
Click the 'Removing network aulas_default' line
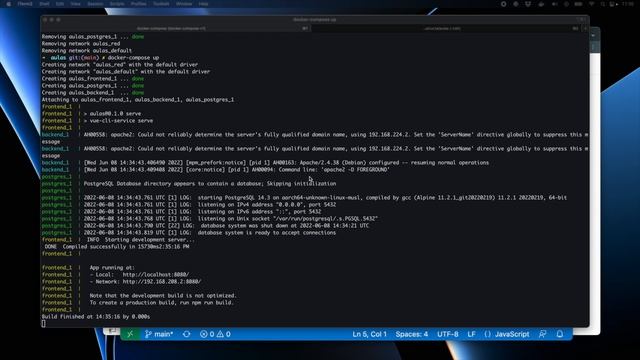87,51
